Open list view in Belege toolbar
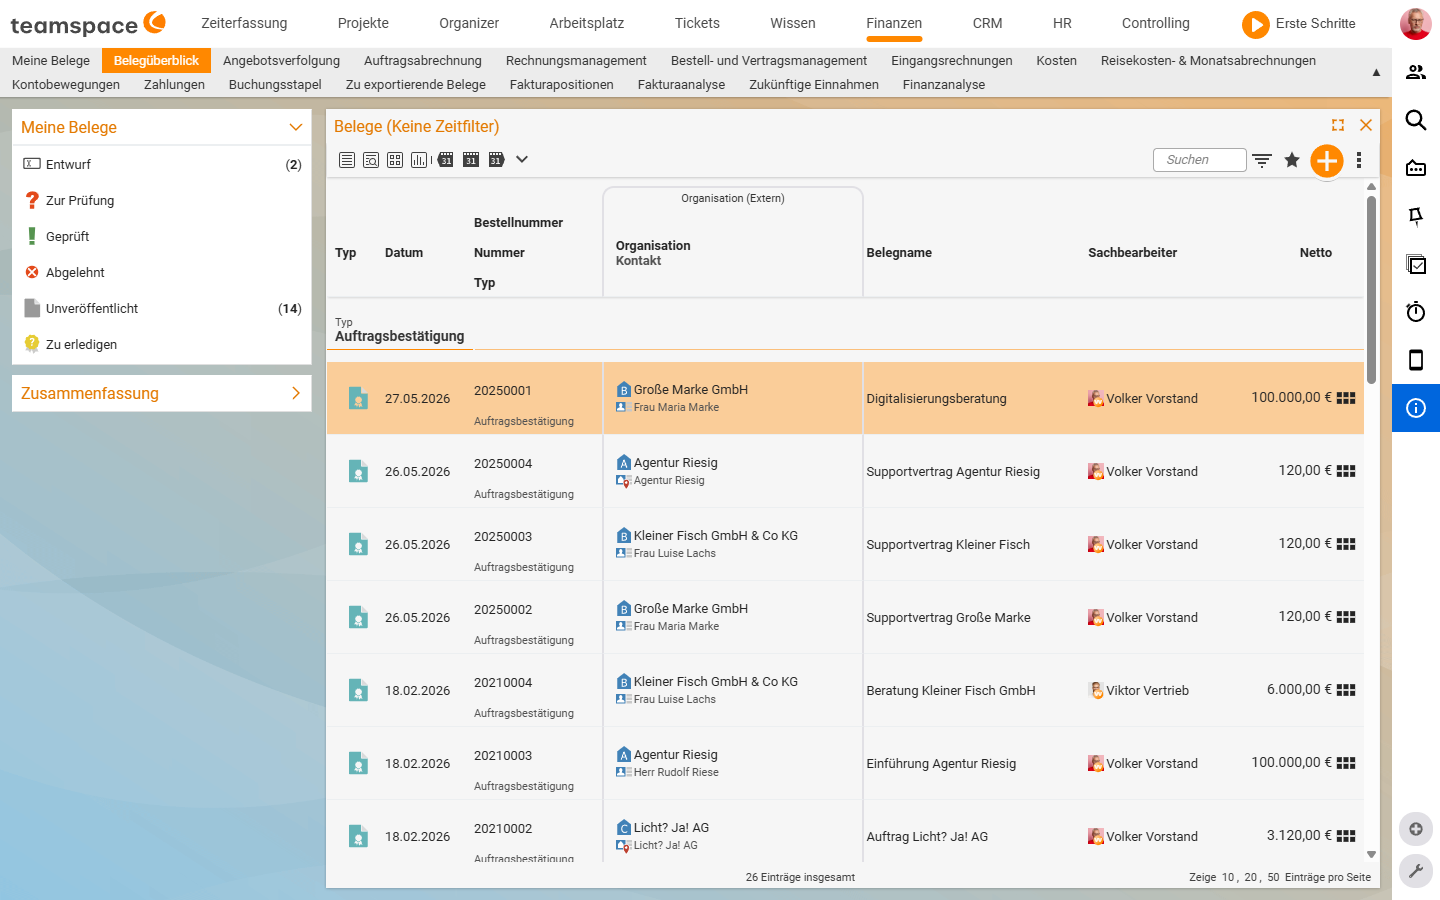Viewport: 1440px width, 900px height. click(x=347, y=160)
